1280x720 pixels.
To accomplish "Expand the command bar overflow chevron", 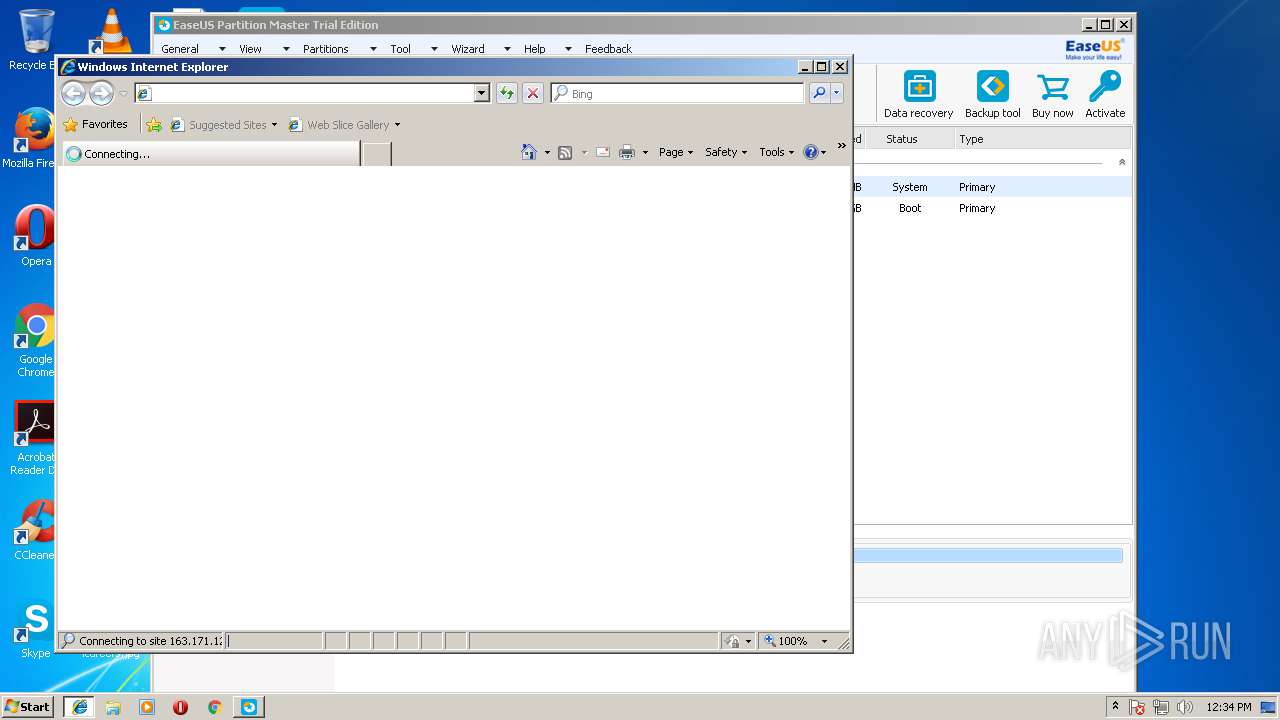I will tap(841, 146).
